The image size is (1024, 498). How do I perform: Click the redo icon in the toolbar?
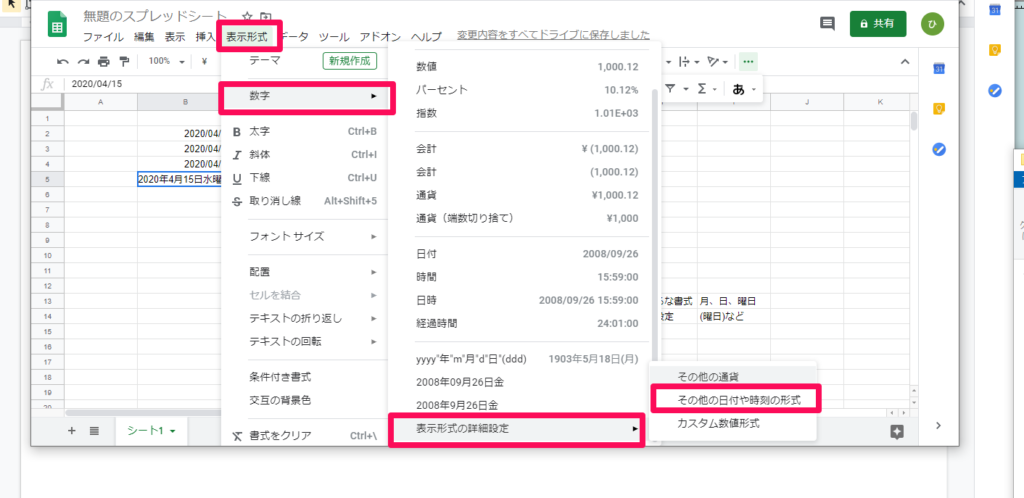pyautogui.click(x=82, y=61)
